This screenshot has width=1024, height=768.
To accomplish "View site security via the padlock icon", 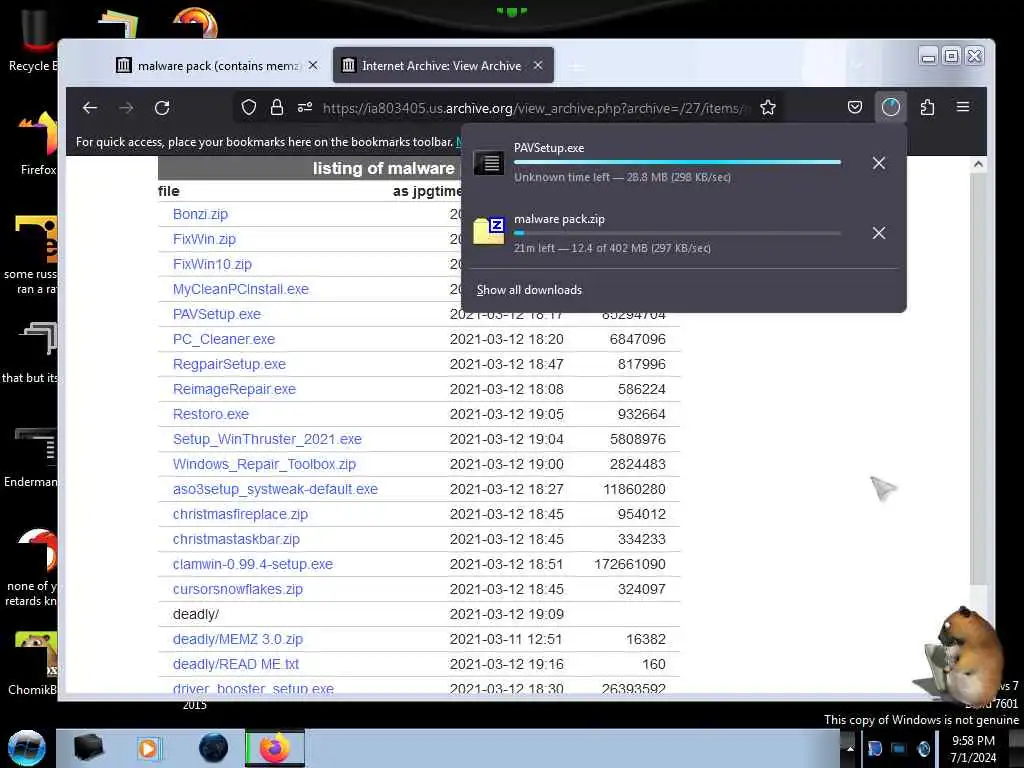I will [277, 108].
